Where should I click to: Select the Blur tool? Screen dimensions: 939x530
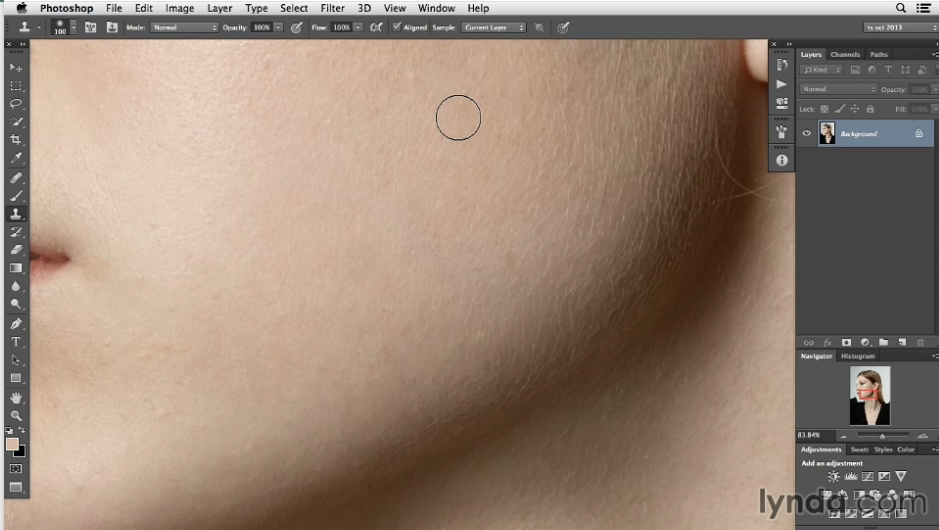[16, 286]
